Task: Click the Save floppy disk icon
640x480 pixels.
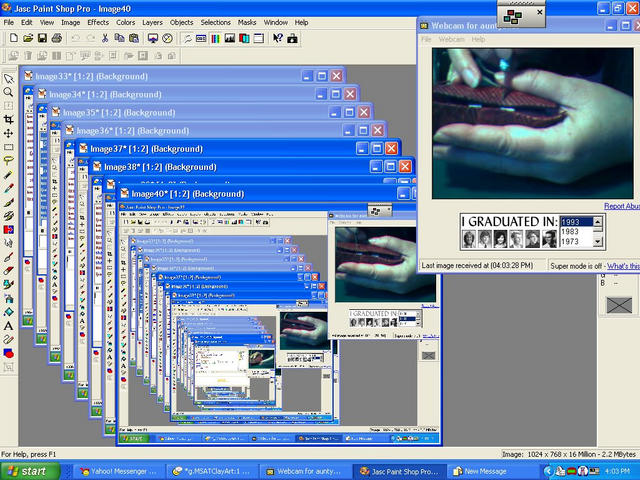Action: [42, 38]
